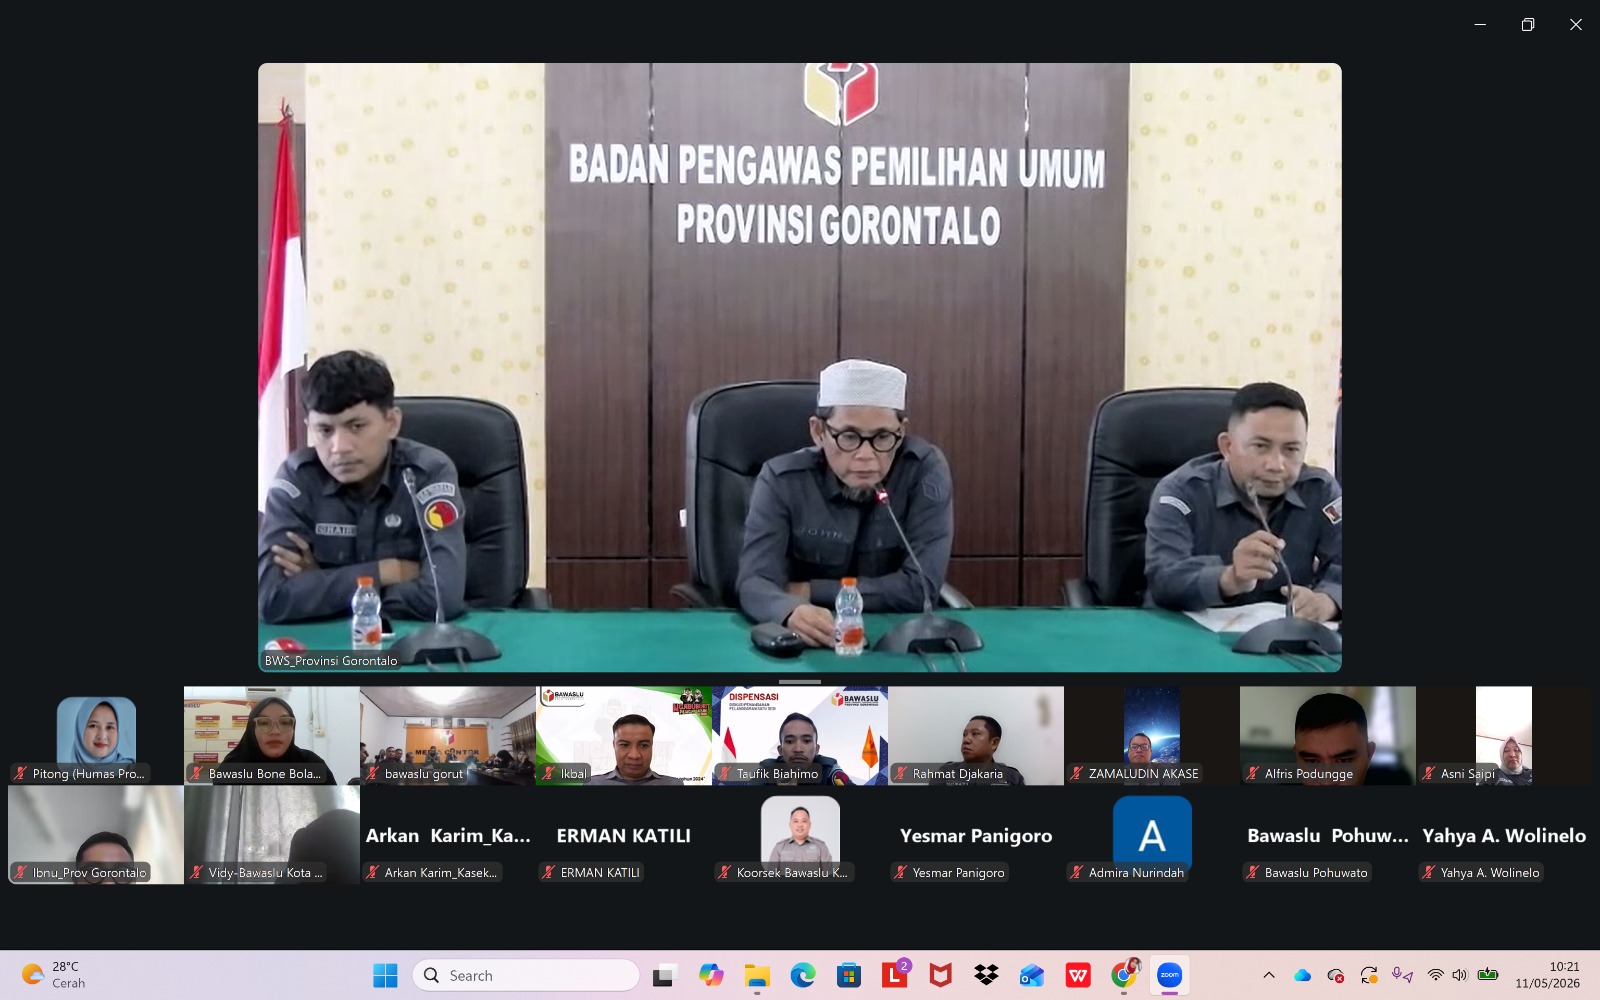Image resolution: width=1600 pixels, height=1000 pixels.
Task: Select Ikbal participant thumbnail
Action: pyautogui.click(x=624, y=735)
